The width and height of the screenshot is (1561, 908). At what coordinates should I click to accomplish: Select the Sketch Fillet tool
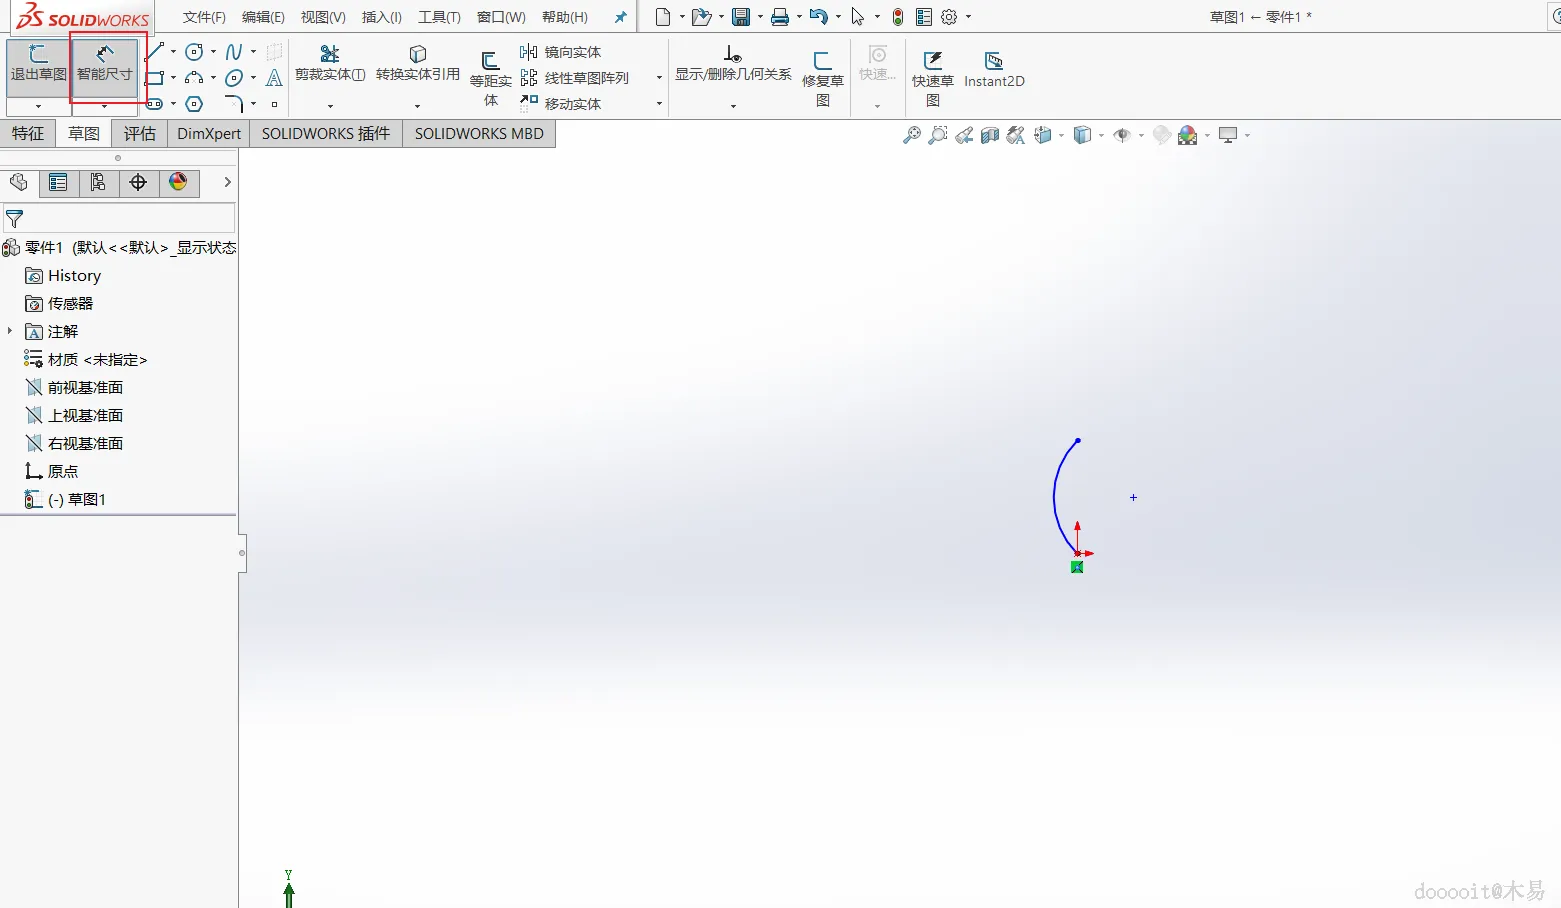pyautogui.click(x=234, y=104)
